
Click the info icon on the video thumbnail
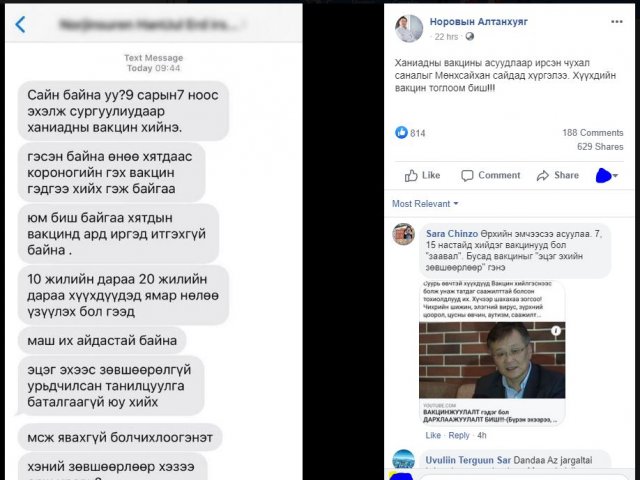pos(556,331)
